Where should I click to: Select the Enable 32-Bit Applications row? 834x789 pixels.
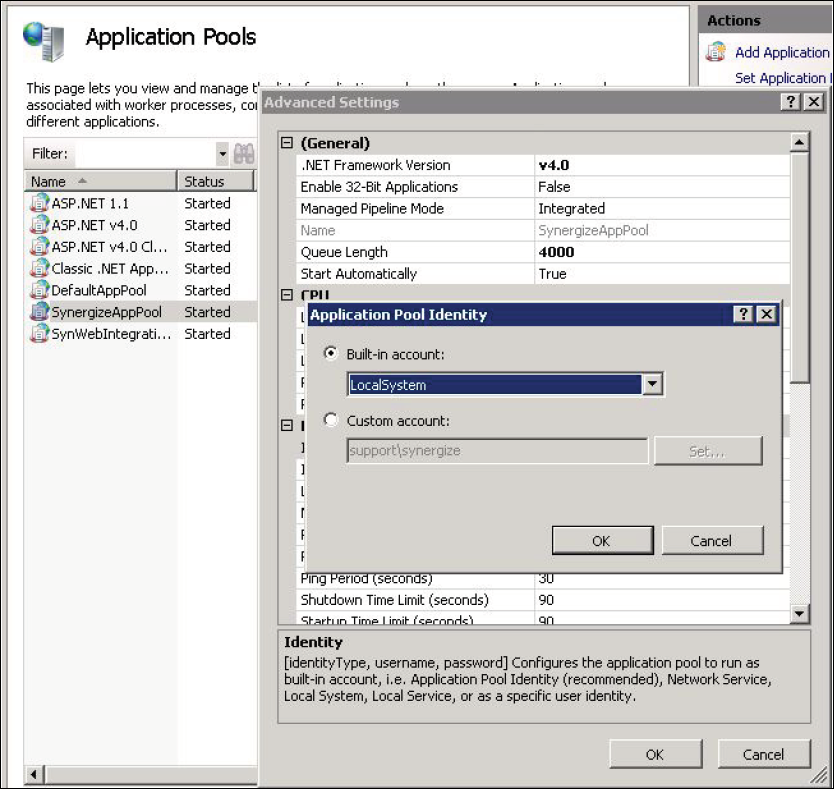[x=543, y=187]
